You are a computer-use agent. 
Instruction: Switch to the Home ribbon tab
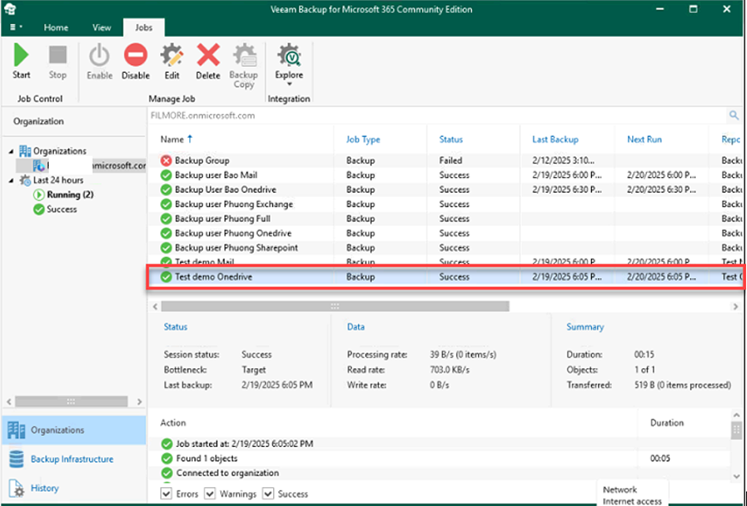pos(56,28)
